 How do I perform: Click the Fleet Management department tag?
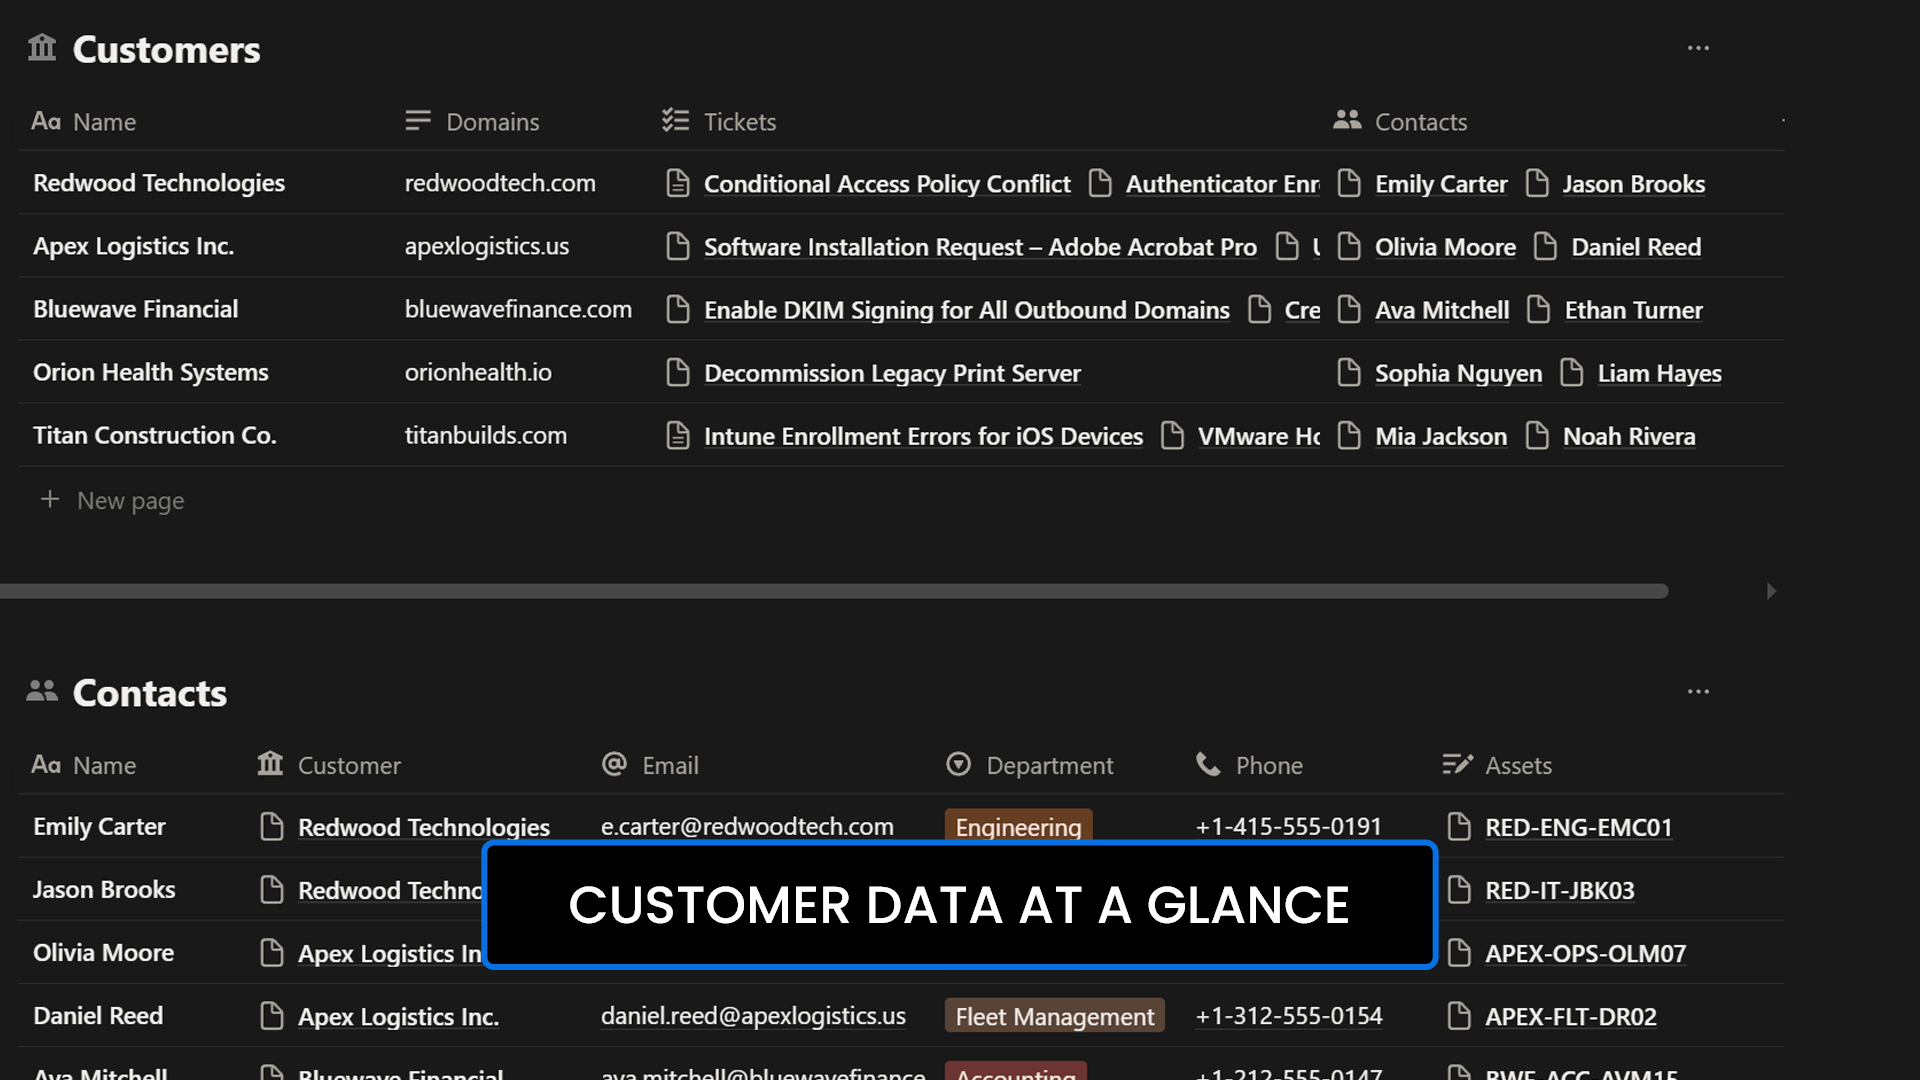click(1054, 1016)
